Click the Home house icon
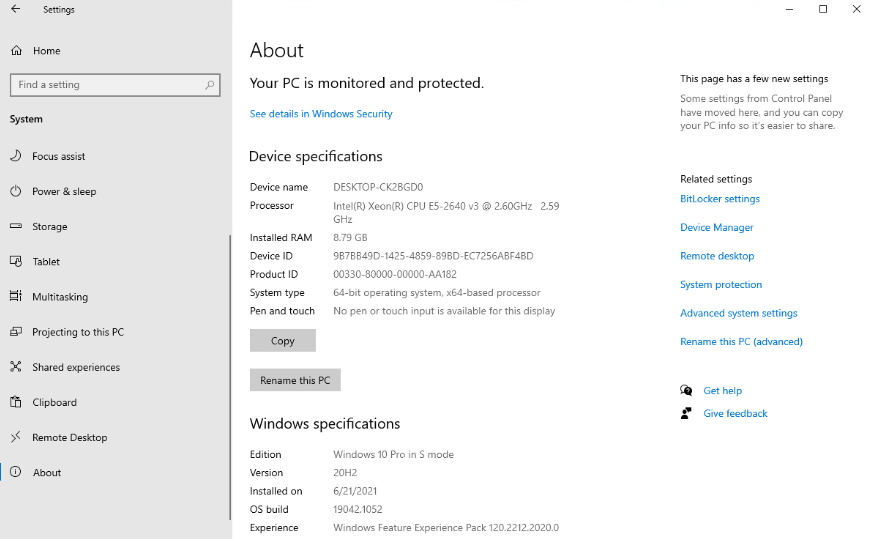870x539 pixels. pos(16,51)
